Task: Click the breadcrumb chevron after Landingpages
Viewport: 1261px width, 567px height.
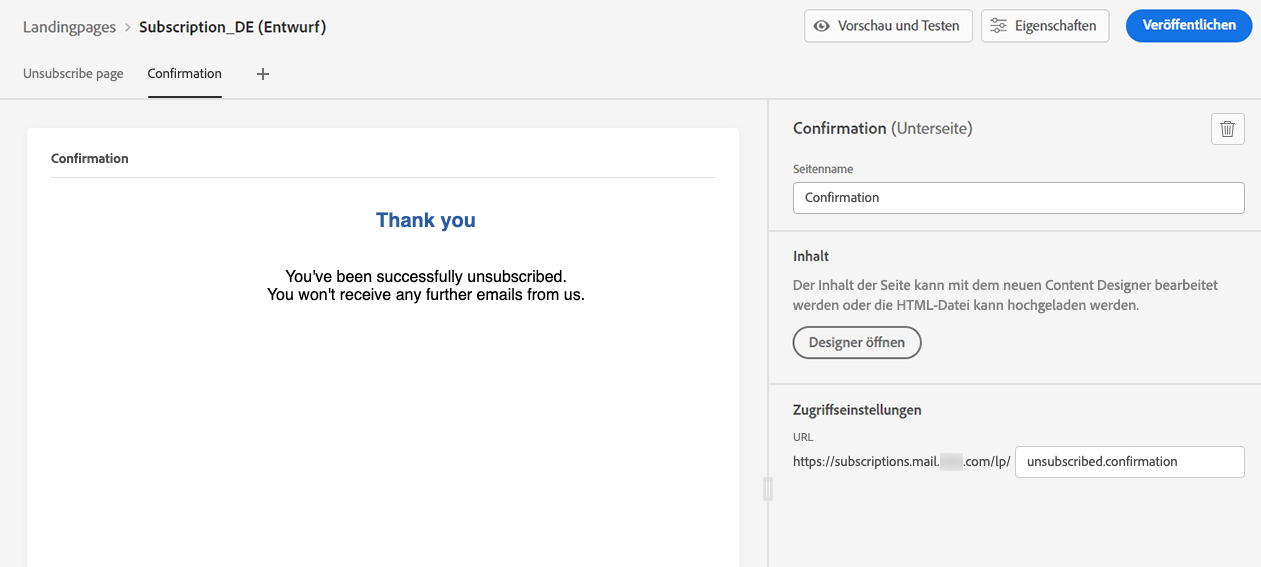Action: click(x=128, y=27)
